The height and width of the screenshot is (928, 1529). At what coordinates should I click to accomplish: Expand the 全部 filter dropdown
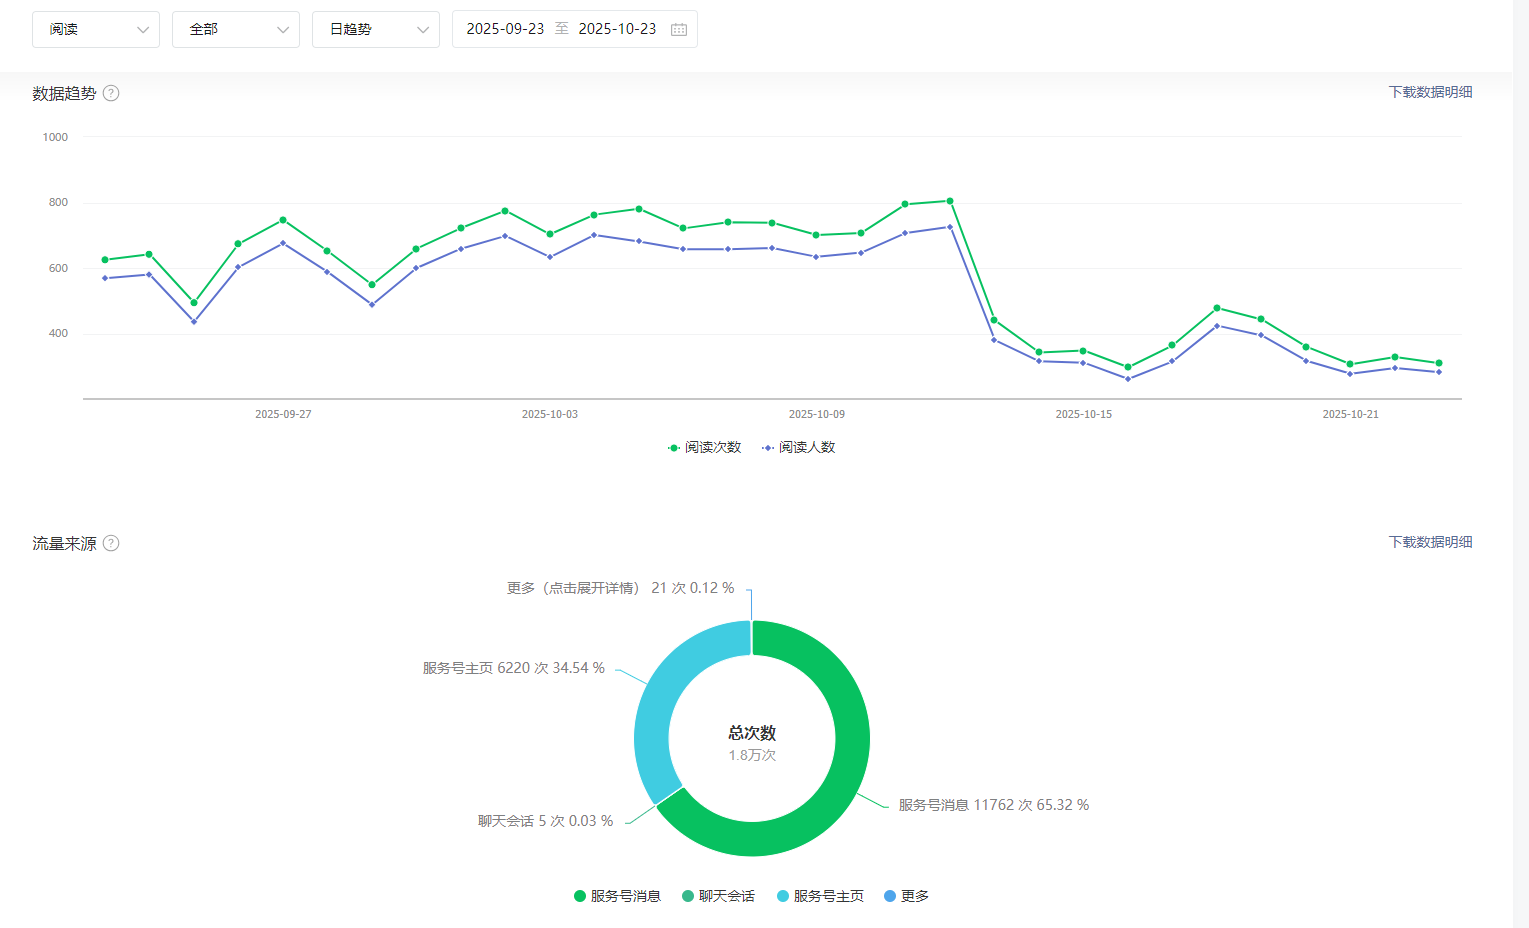236,30
